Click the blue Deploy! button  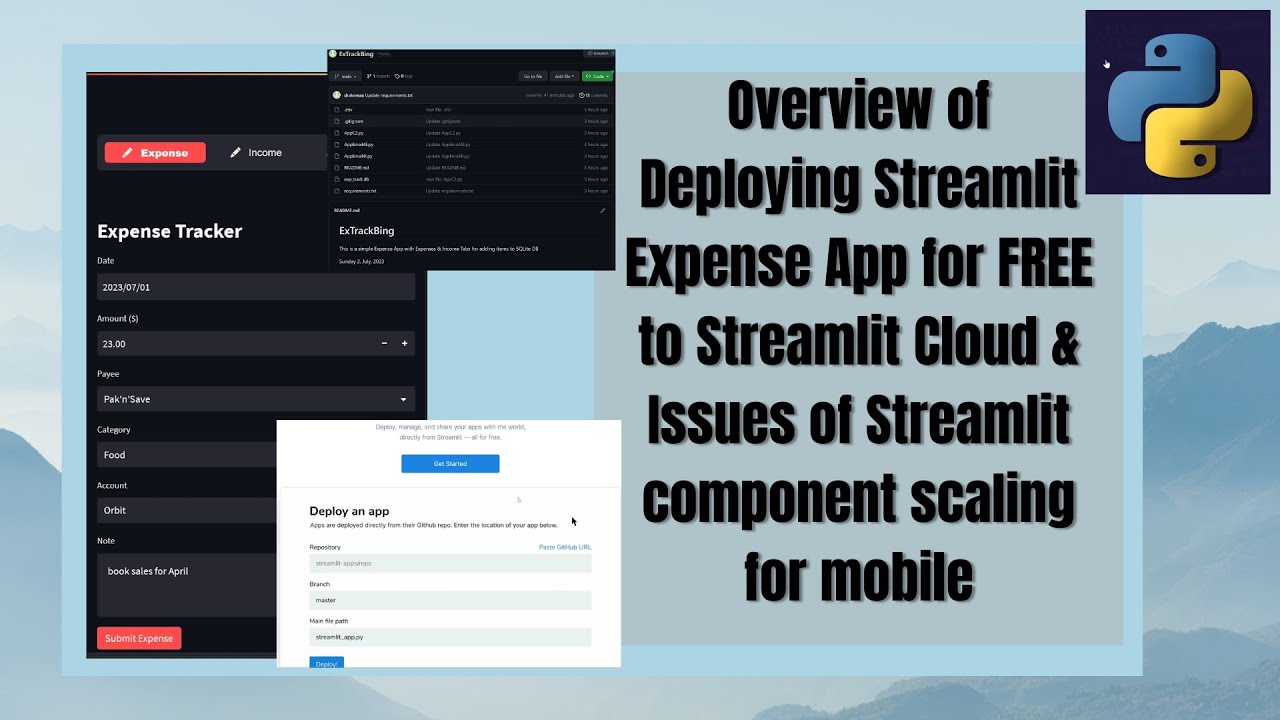326,663
